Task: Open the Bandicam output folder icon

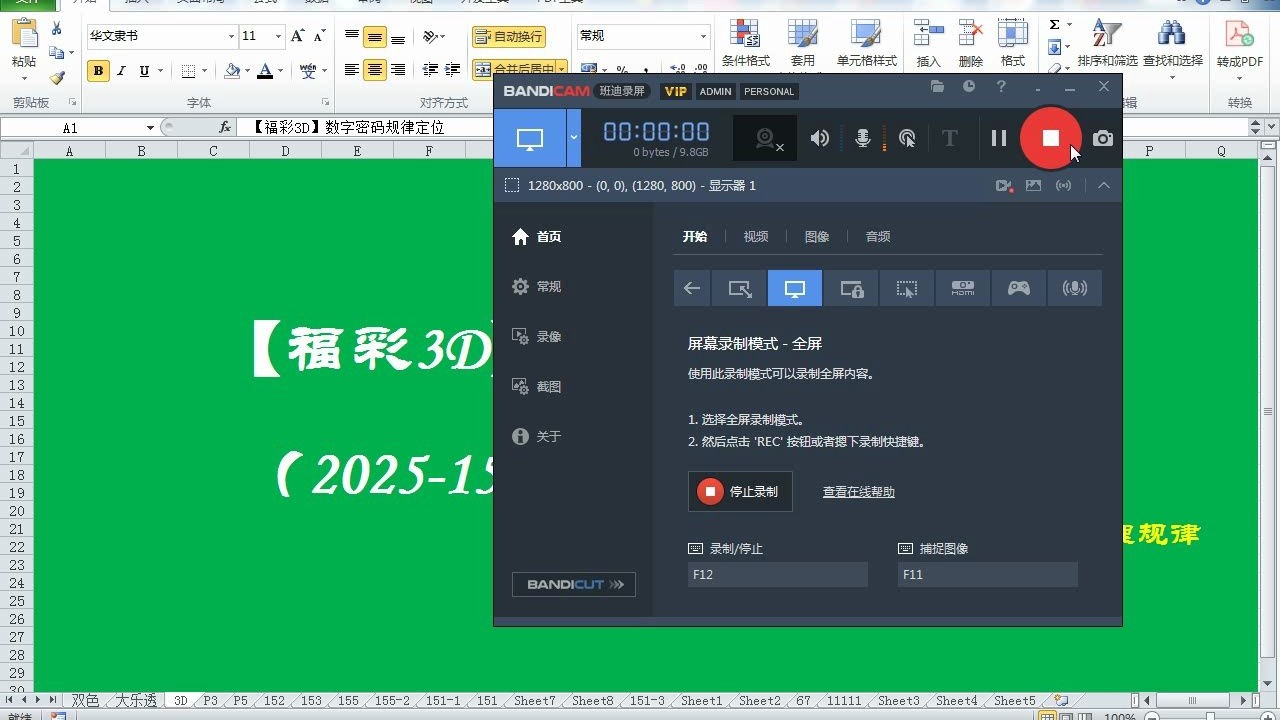Action: tap(937, 87)
